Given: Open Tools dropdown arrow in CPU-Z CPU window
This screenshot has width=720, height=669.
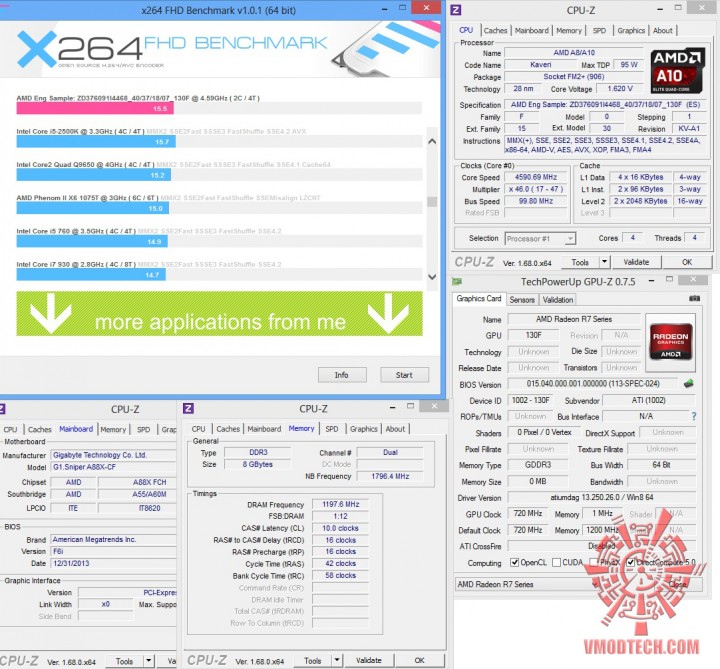Looking at the screenshot, I should pos(604,262).
